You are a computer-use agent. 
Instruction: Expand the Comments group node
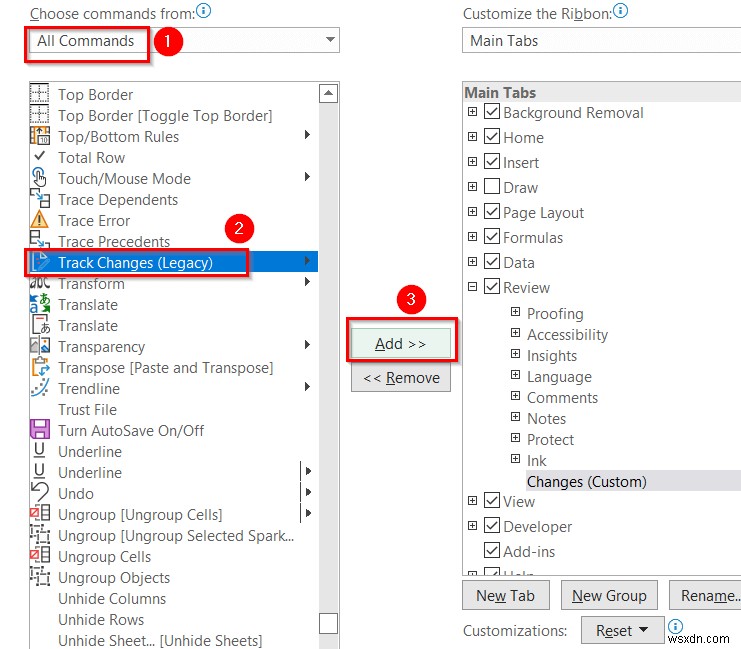click(515, 396)
